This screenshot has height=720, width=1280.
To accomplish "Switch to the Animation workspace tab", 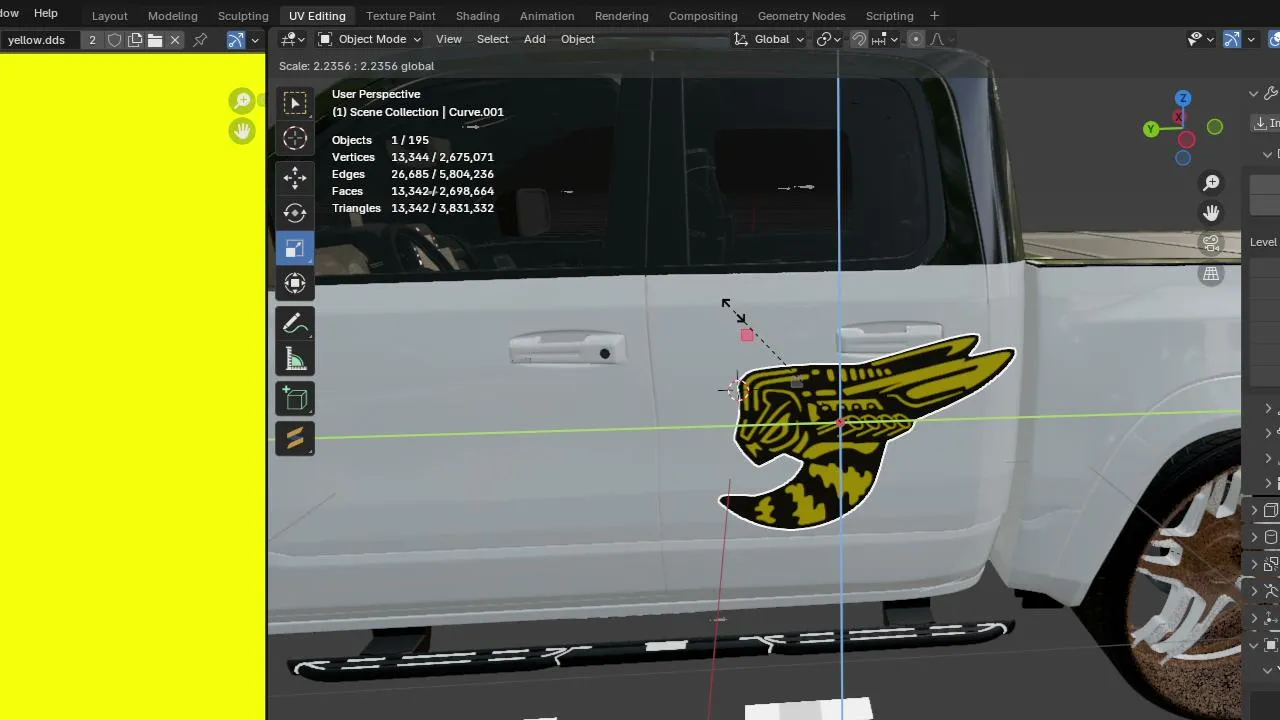I will (x=547, y=16).
